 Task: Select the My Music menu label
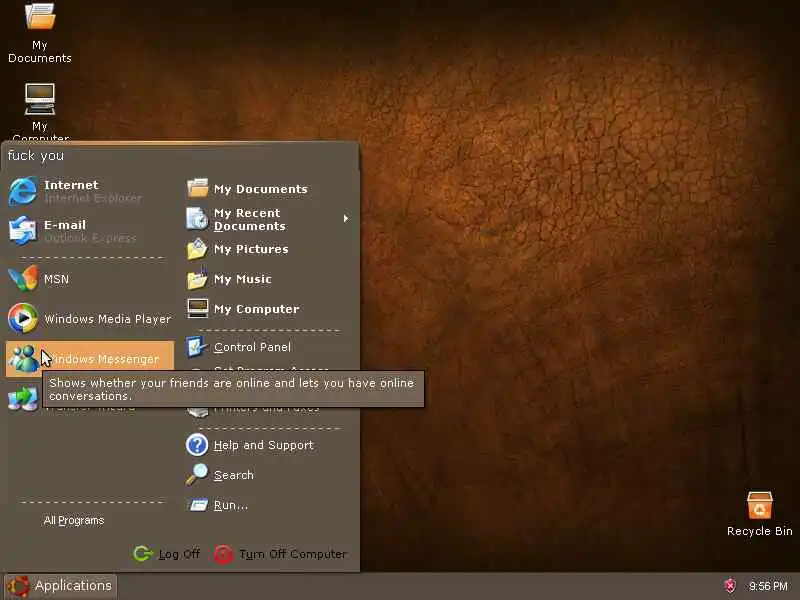(243, 279)
